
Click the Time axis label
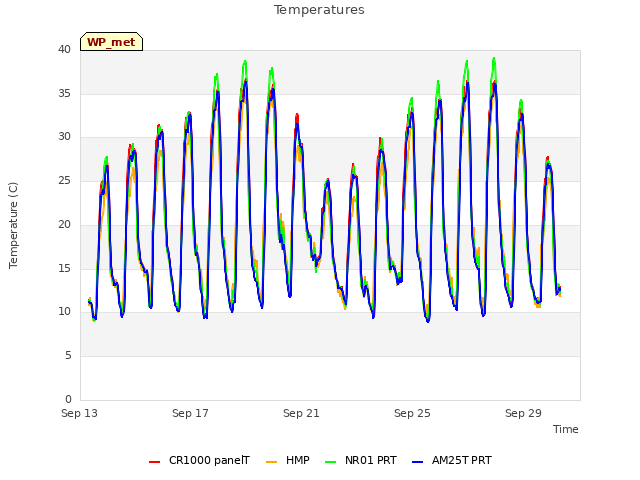(566, 429)
